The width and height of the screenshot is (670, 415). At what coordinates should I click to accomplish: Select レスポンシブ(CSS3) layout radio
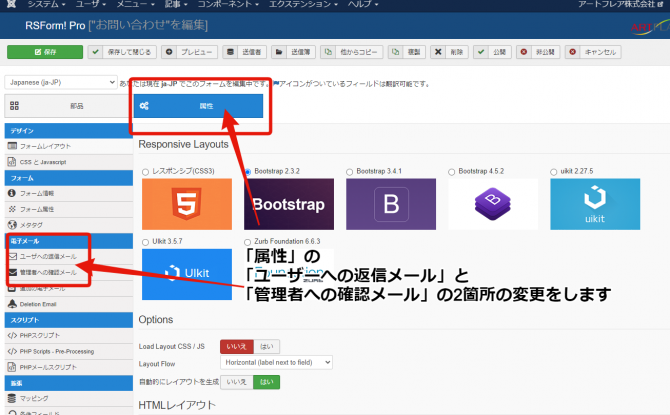tap(145, 172)
